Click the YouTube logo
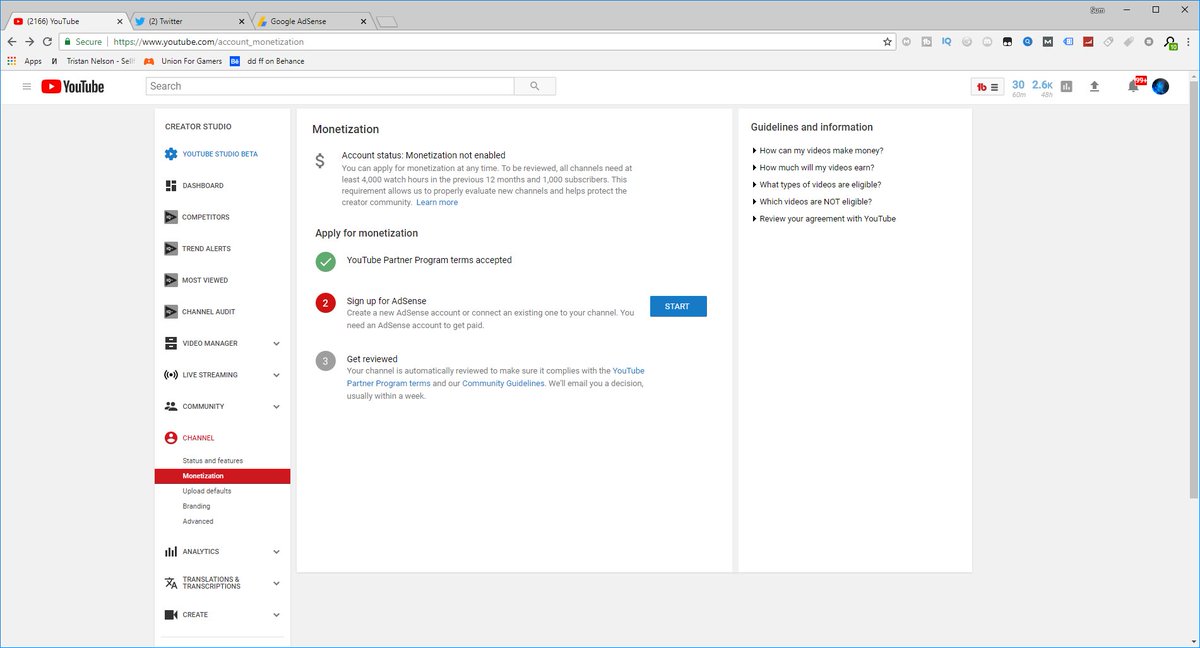Viewport: 1200px width, 648px height. pyautogui.click(x=73, y=87)
